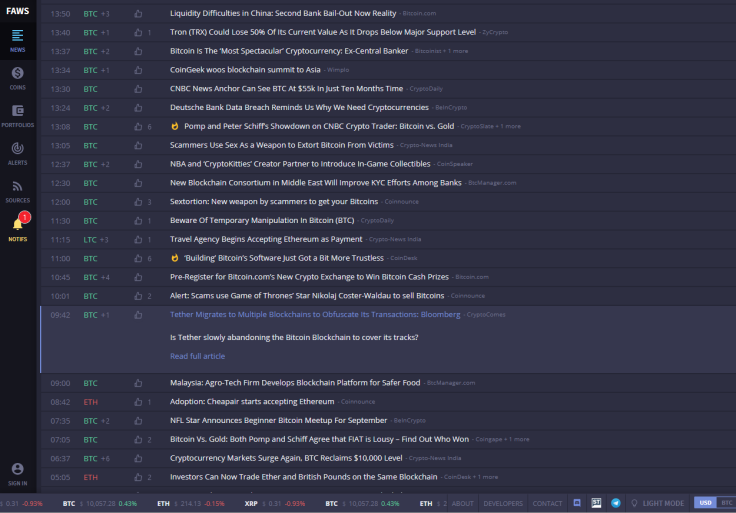Show '+ 1 more' sources for Bitcoin Vs. Gold article
This screenshot has height=513, width=736.
[517, 439]
